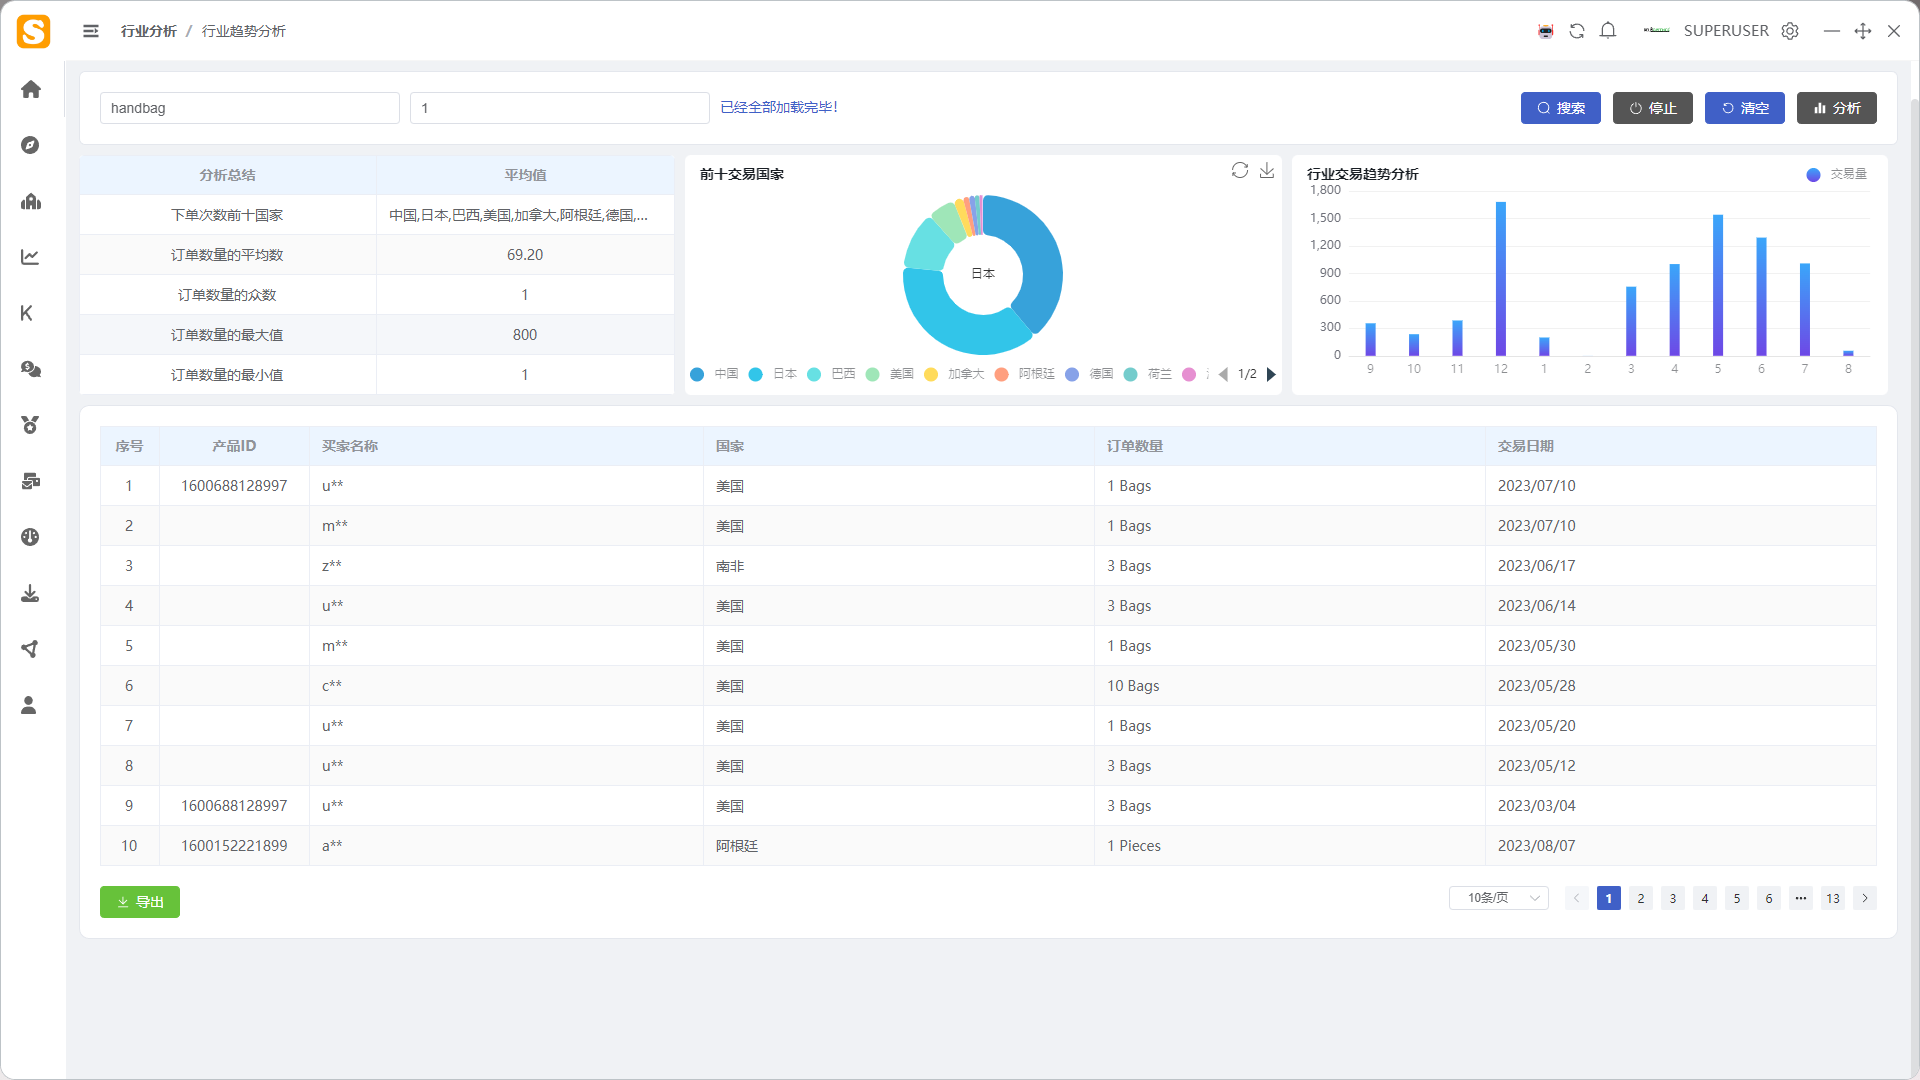Open the medal ranking icon in sidebar
Screen dimensions: 1920x1080
[x=30, y=426]
